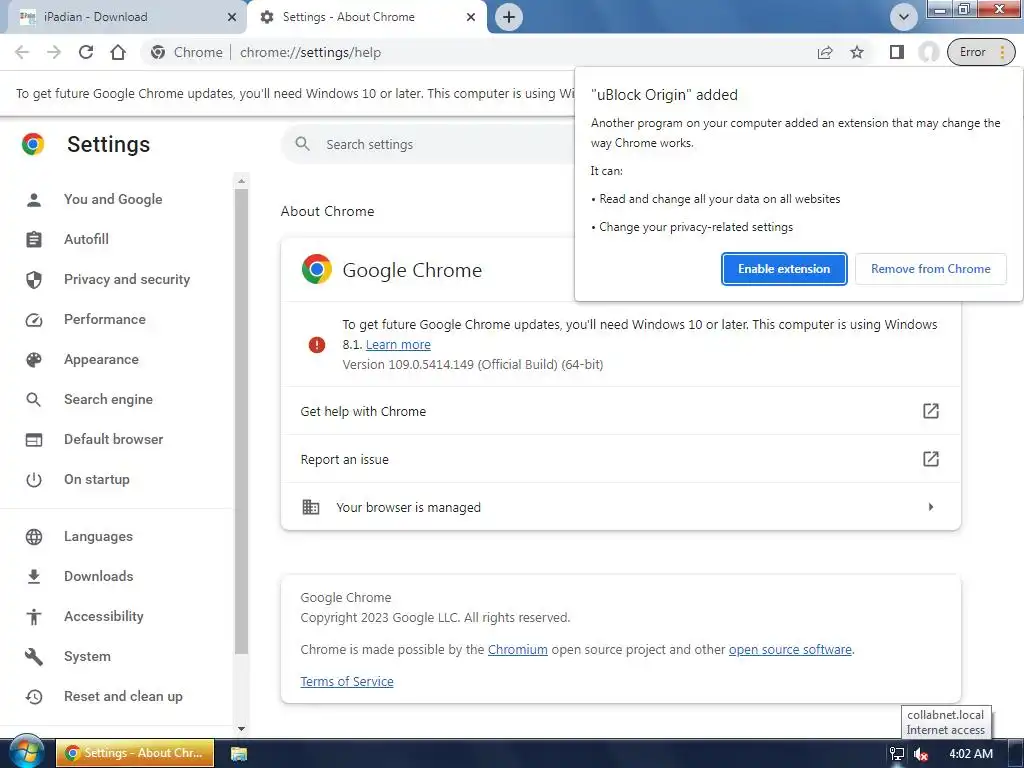Close the Settings - About Chrome tab
The width and height of the screenshot is (1024, 768).
click(470, 17)
